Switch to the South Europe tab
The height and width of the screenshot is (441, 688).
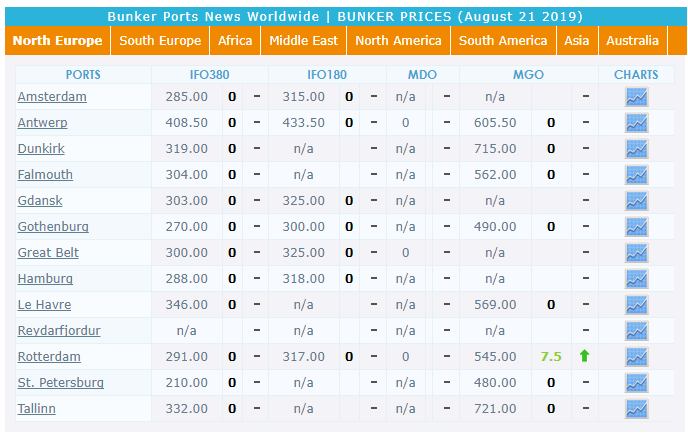click(160, 40)
